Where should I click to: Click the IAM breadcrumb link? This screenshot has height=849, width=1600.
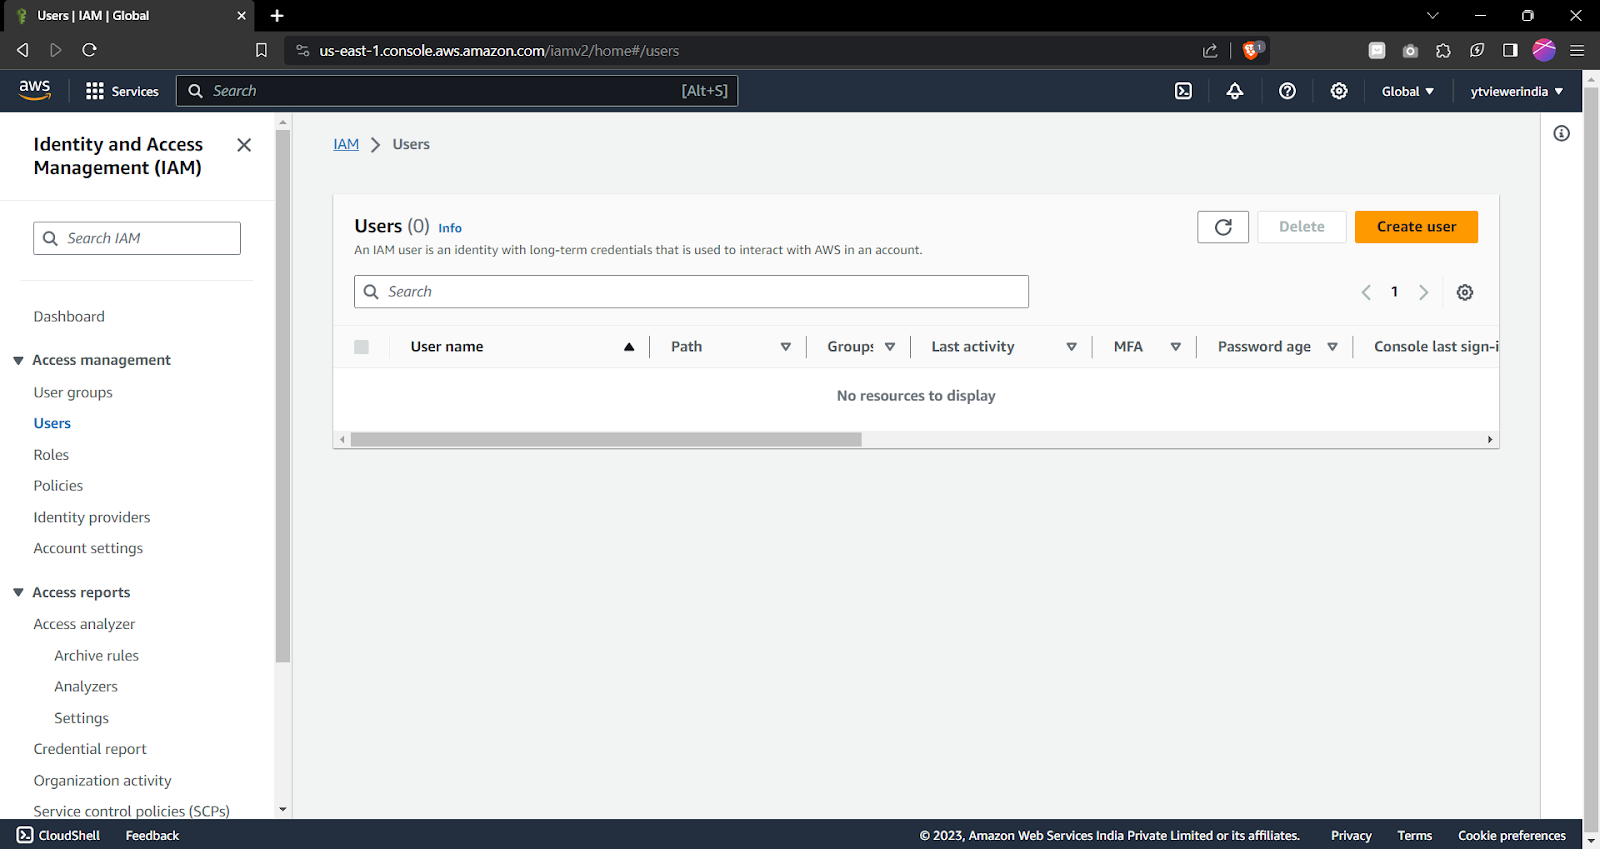346,144
